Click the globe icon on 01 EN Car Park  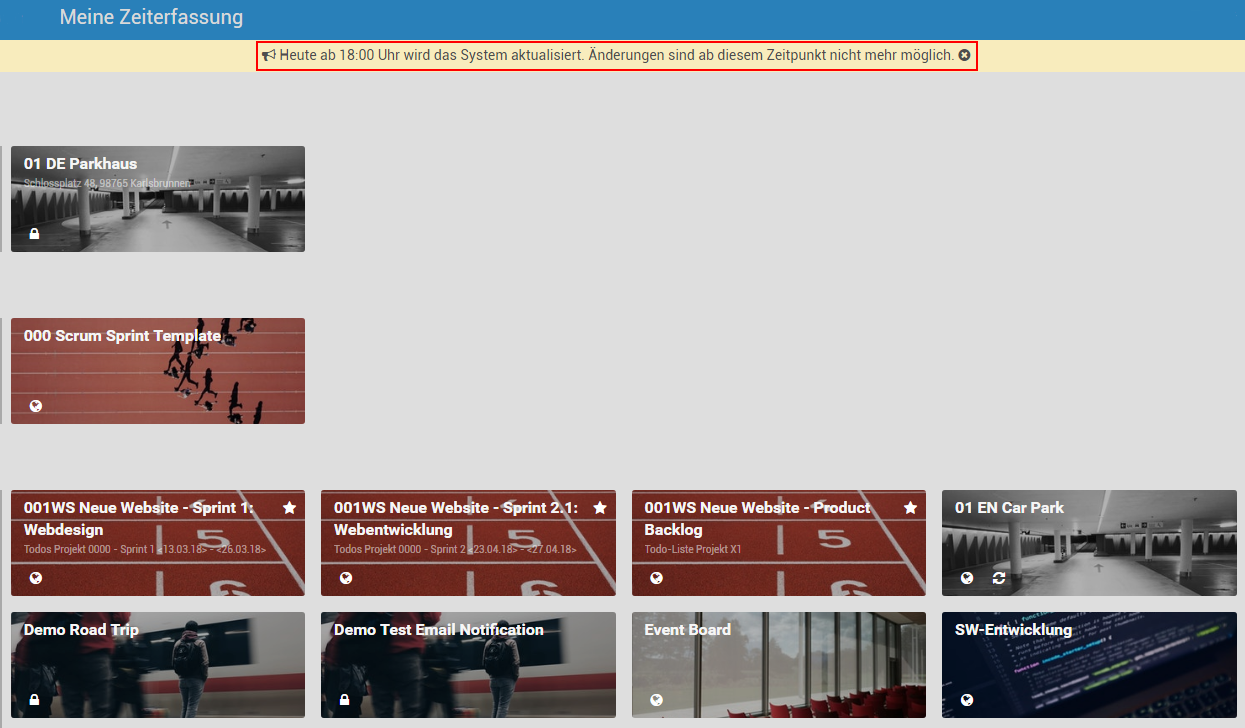[x=967, y=578]
